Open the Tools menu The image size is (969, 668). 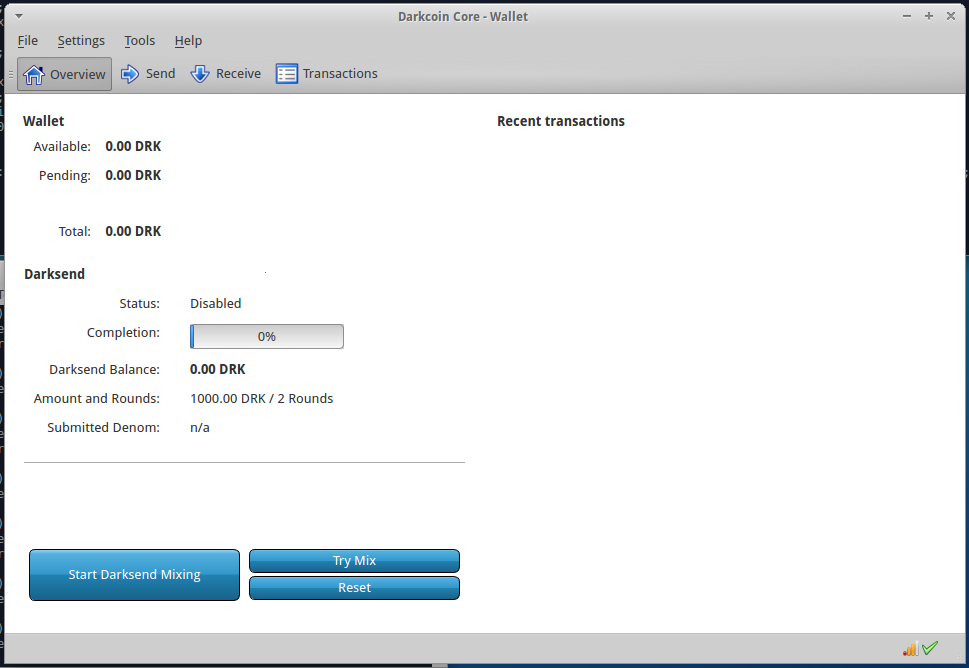[x=140, y=41]
